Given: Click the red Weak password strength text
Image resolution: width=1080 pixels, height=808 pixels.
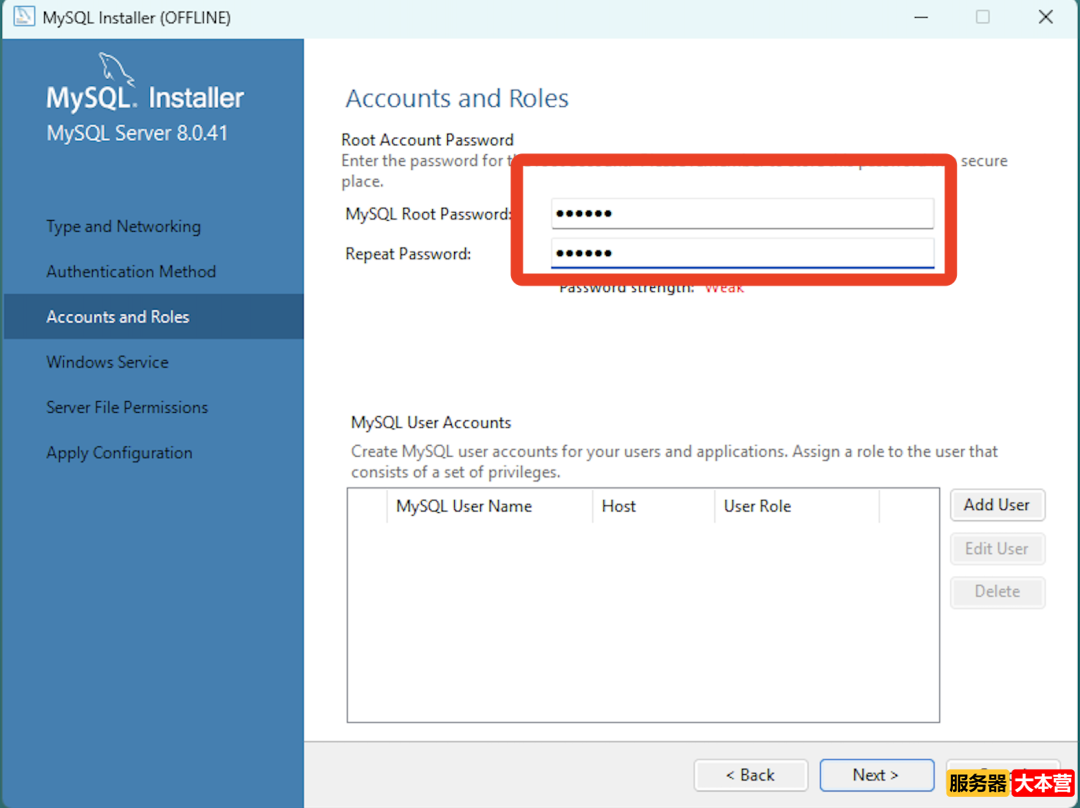Looking at the screenshot, I should 725,289.
